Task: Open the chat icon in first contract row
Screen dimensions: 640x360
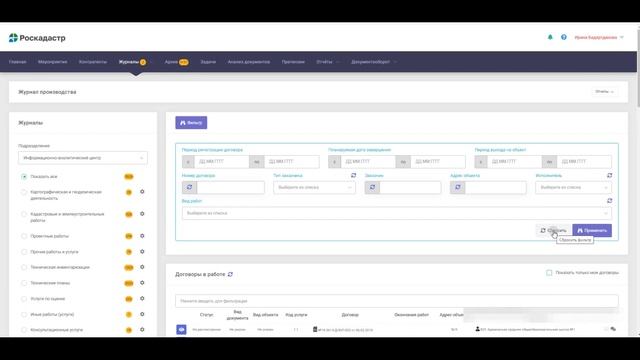Action: (x=613, y=329)
